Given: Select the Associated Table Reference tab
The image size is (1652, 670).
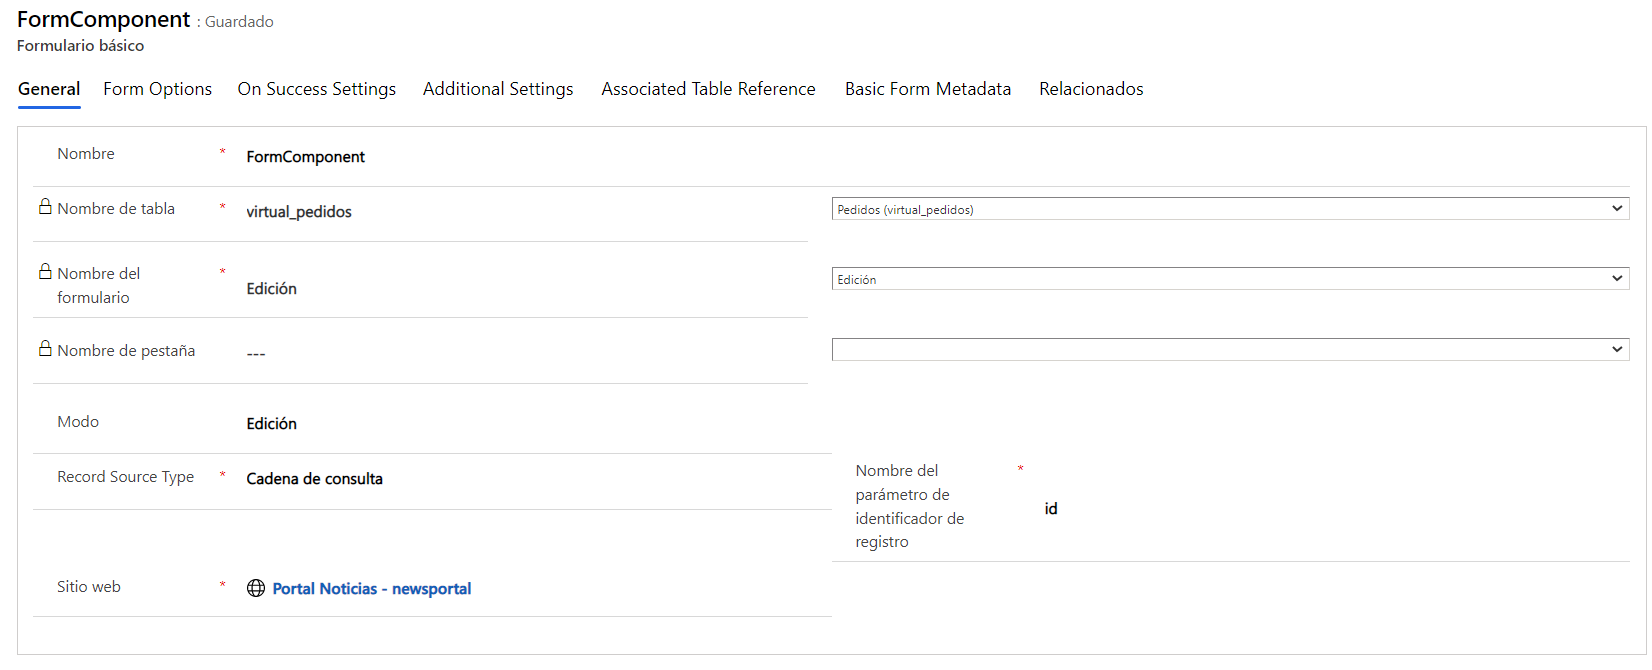Looking at the screenshot, I should tap(708, 89).
